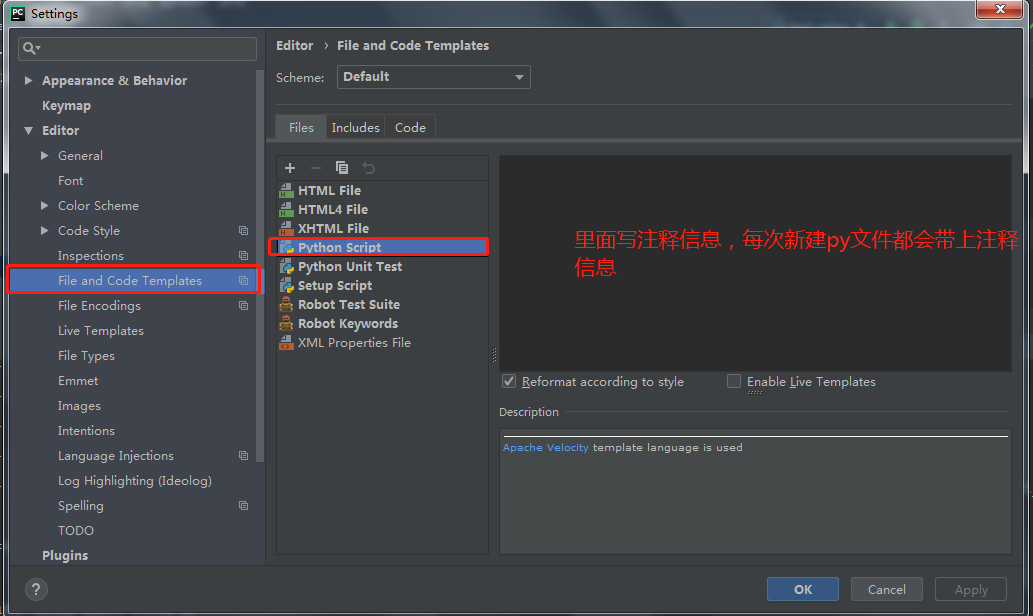Close the Settings dialog window
The height and width of the screenshot is (616, 1033).
999,9
